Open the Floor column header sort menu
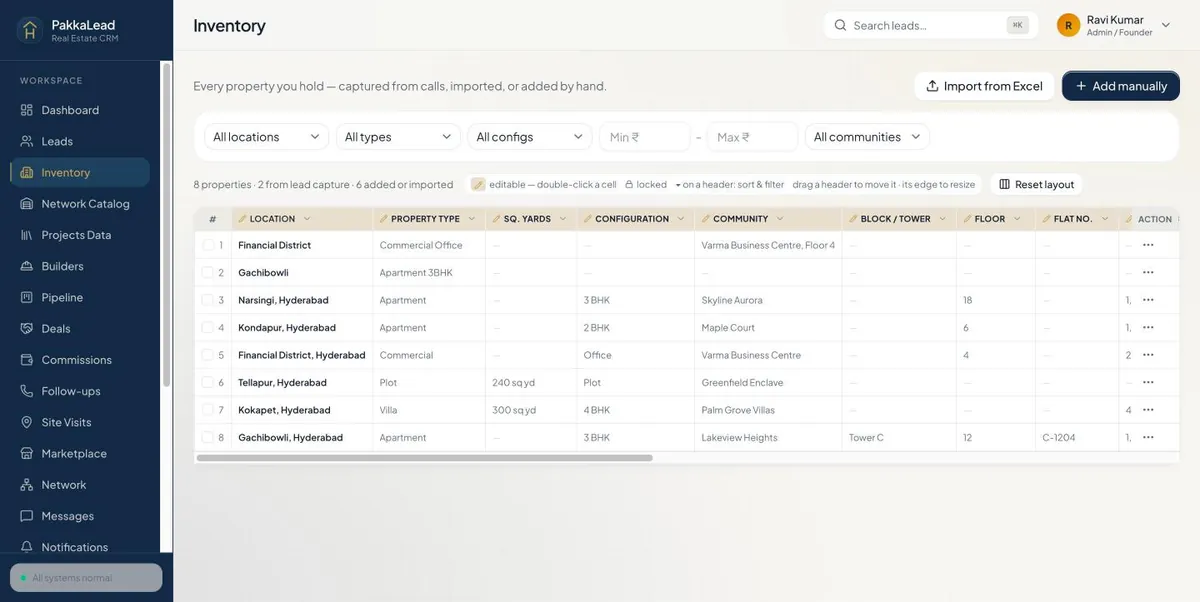This screenshot has height=602, width=1200. click(x=1017, y=219)
